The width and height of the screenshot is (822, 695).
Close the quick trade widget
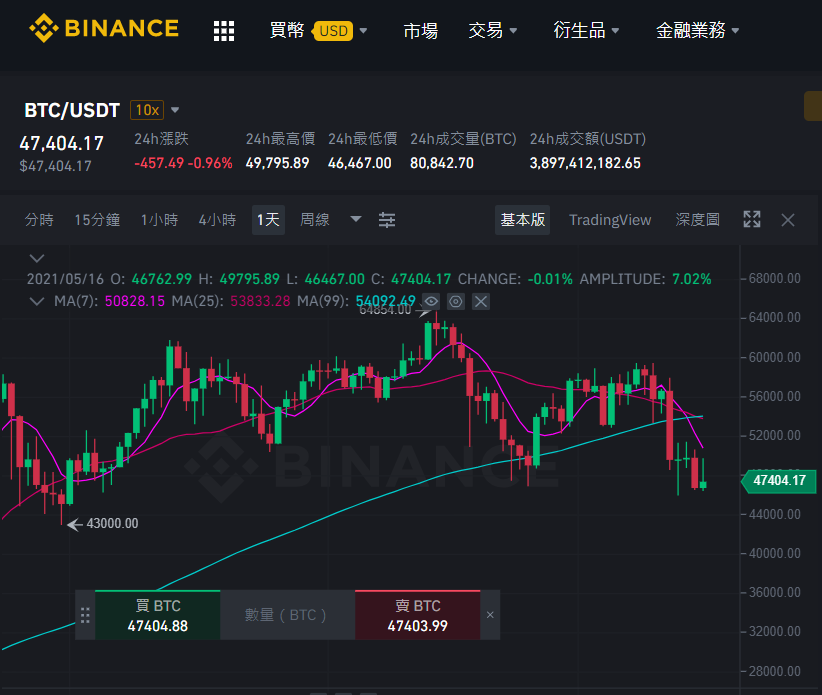pyautogui.click(x=490, y=615)
